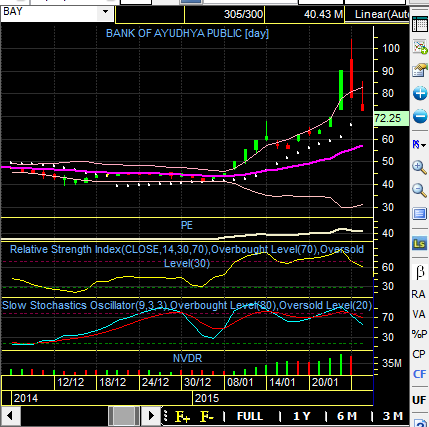429x427 pixels.
Task: Click the beta symbol icon
Action: [x=420, y=272]
